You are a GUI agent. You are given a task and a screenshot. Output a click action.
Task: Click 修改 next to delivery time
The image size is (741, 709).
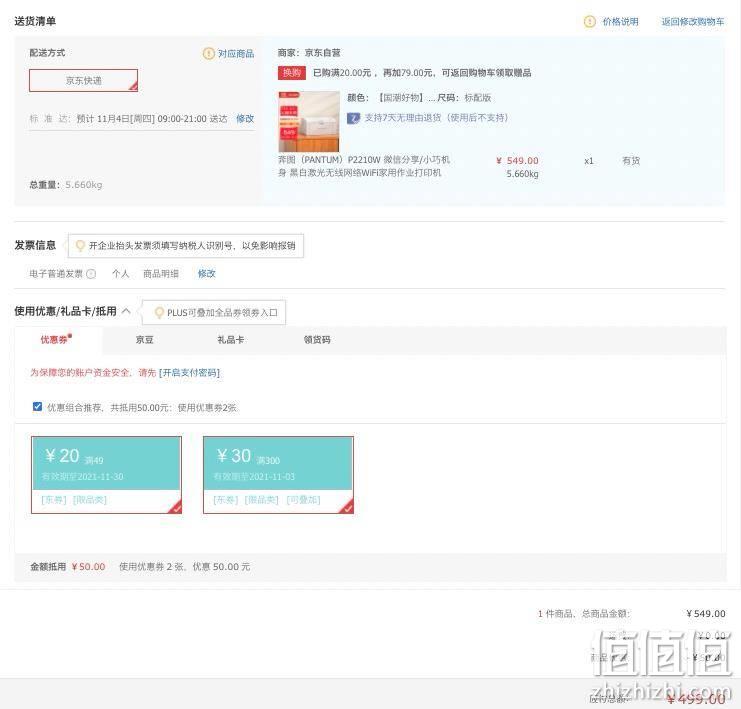click(x=245, y=118)
